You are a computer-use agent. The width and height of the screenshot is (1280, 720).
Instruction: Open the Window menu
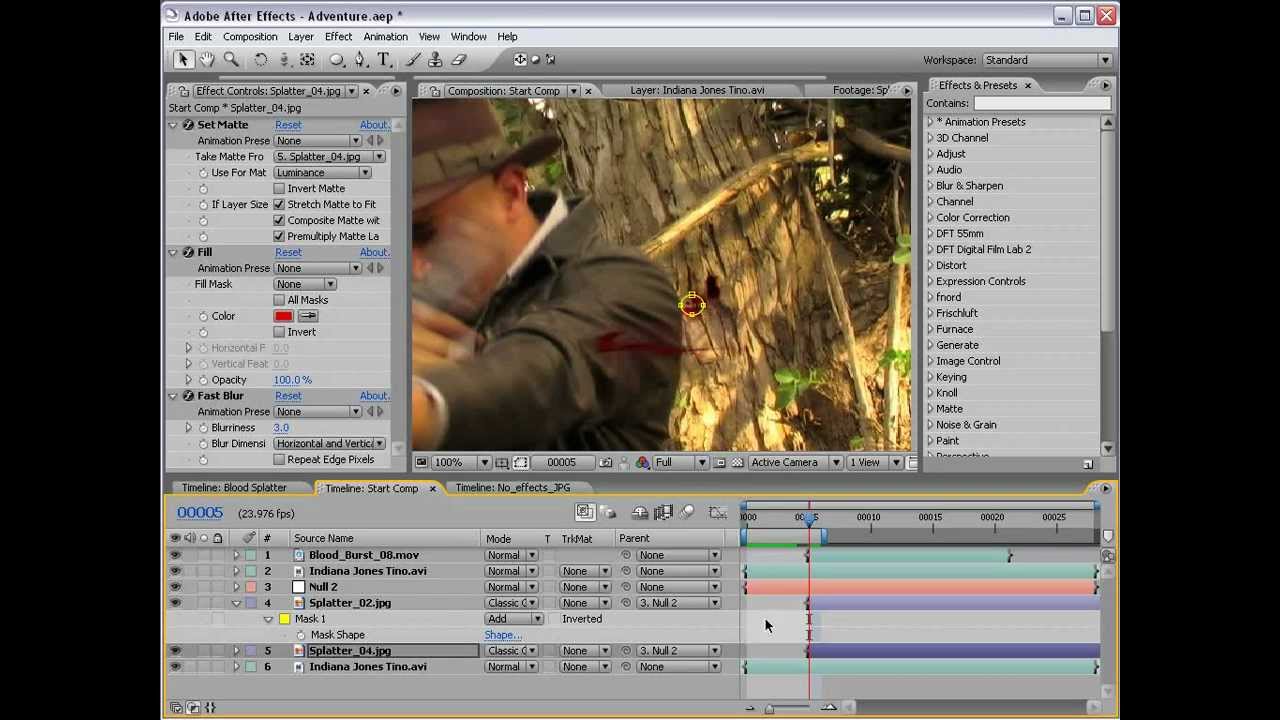click(468, 37)
